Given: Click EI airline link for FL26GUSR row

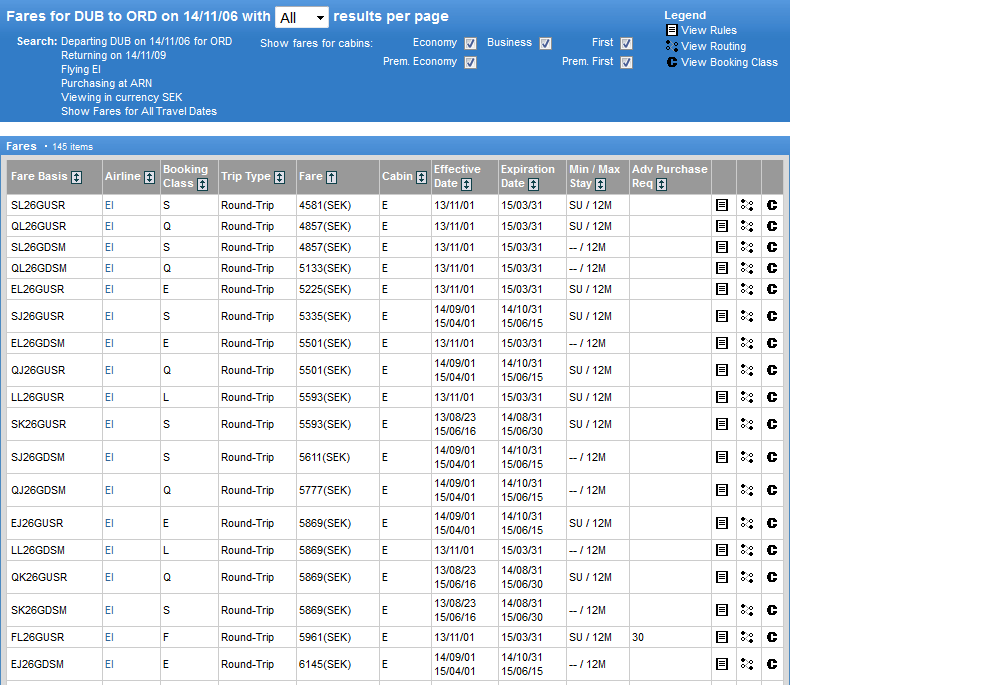Looking at the screenshot, I should coord(109,637).
